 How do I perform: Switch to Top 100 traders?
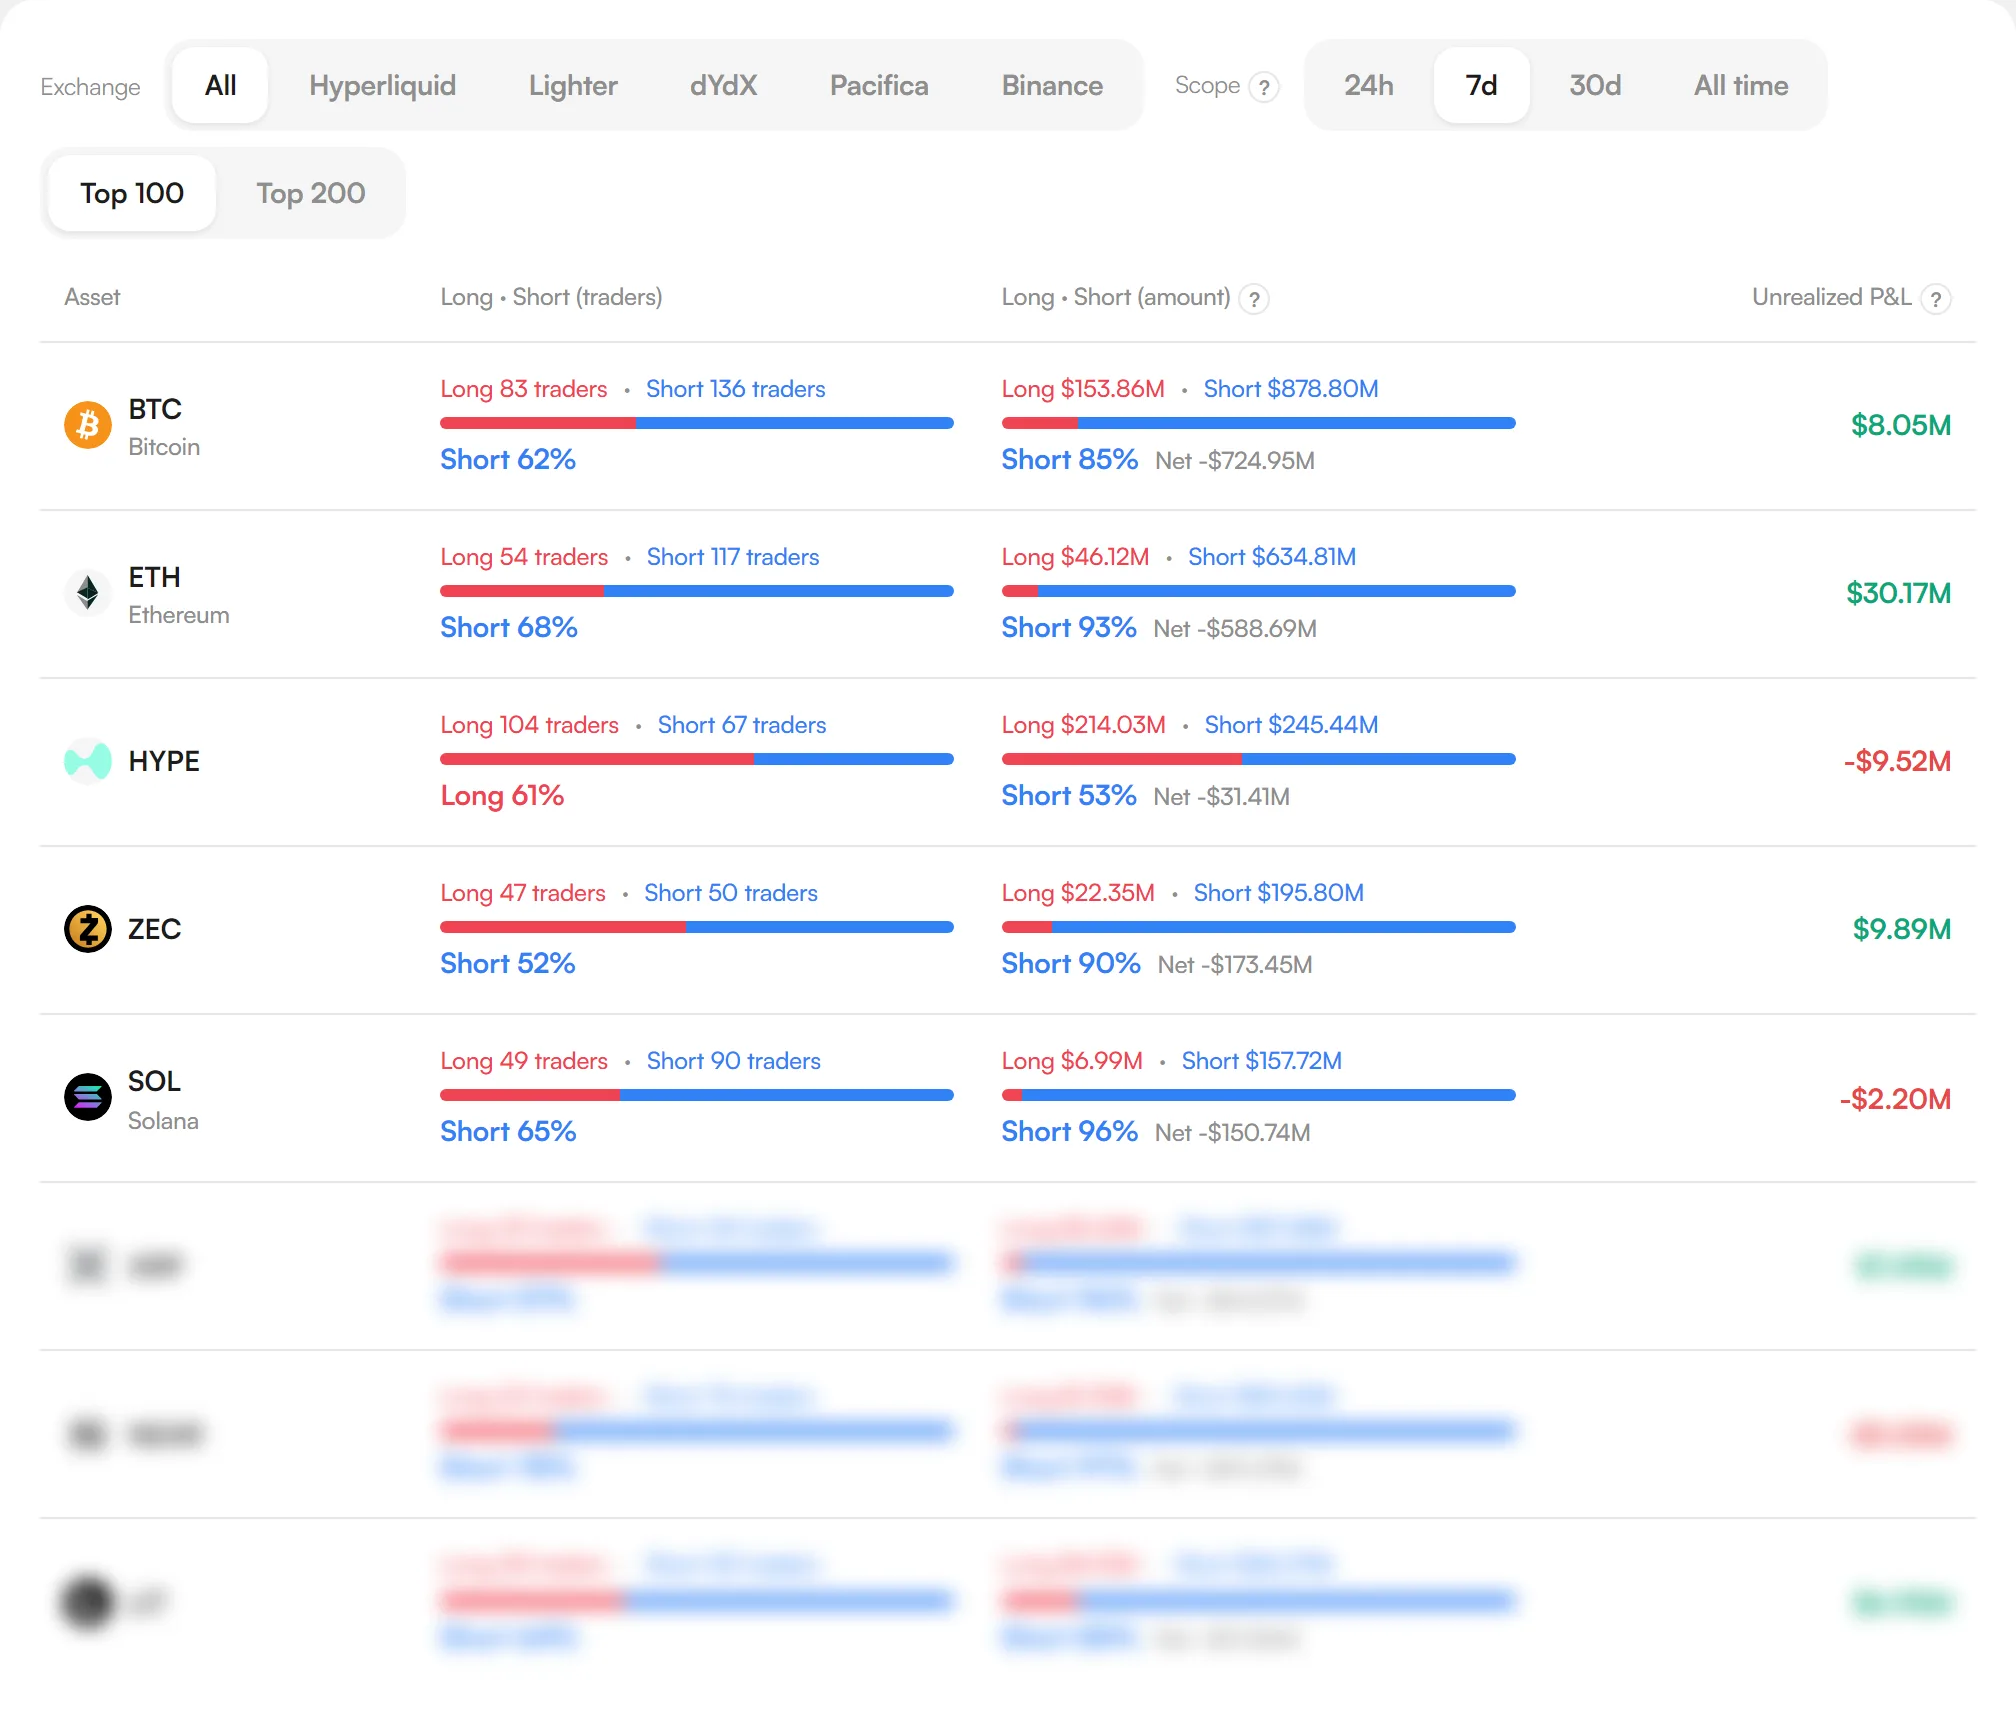point(132,193)
